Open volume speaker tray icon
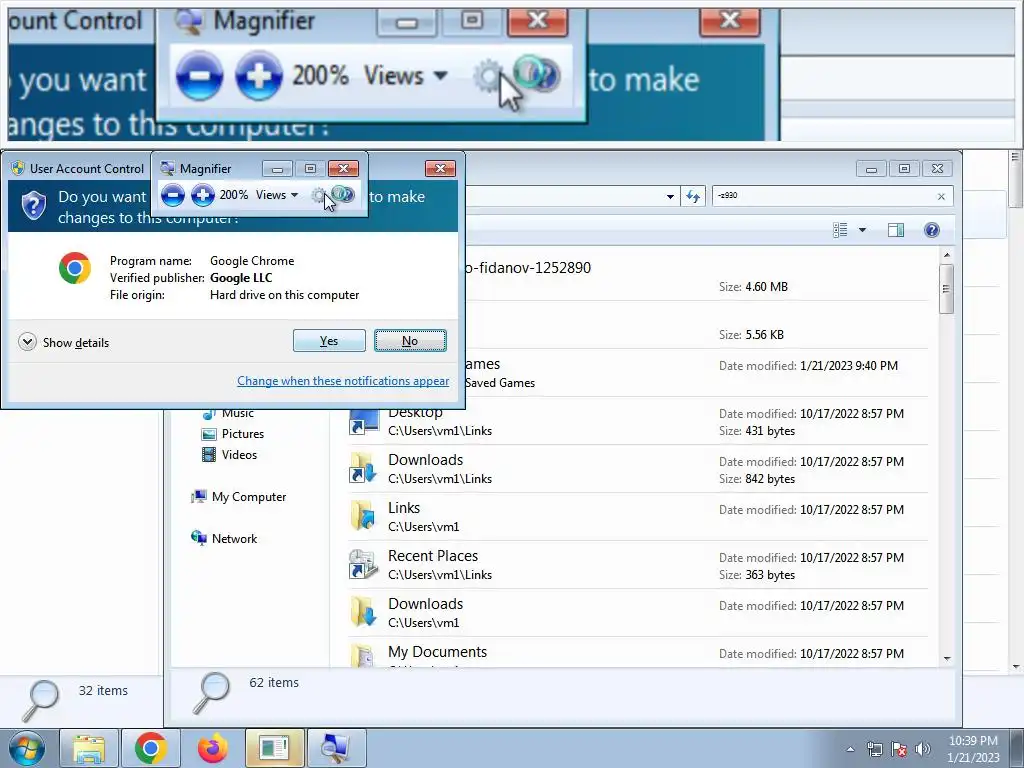The width and height of the screenshot is (1024, 768). click(x=922, y=750)
